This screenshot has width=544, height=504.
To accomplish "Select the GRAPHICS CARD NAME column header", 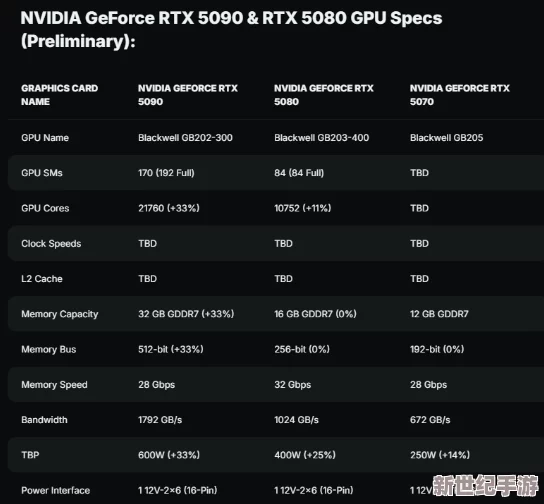I will tap(60, 95).
